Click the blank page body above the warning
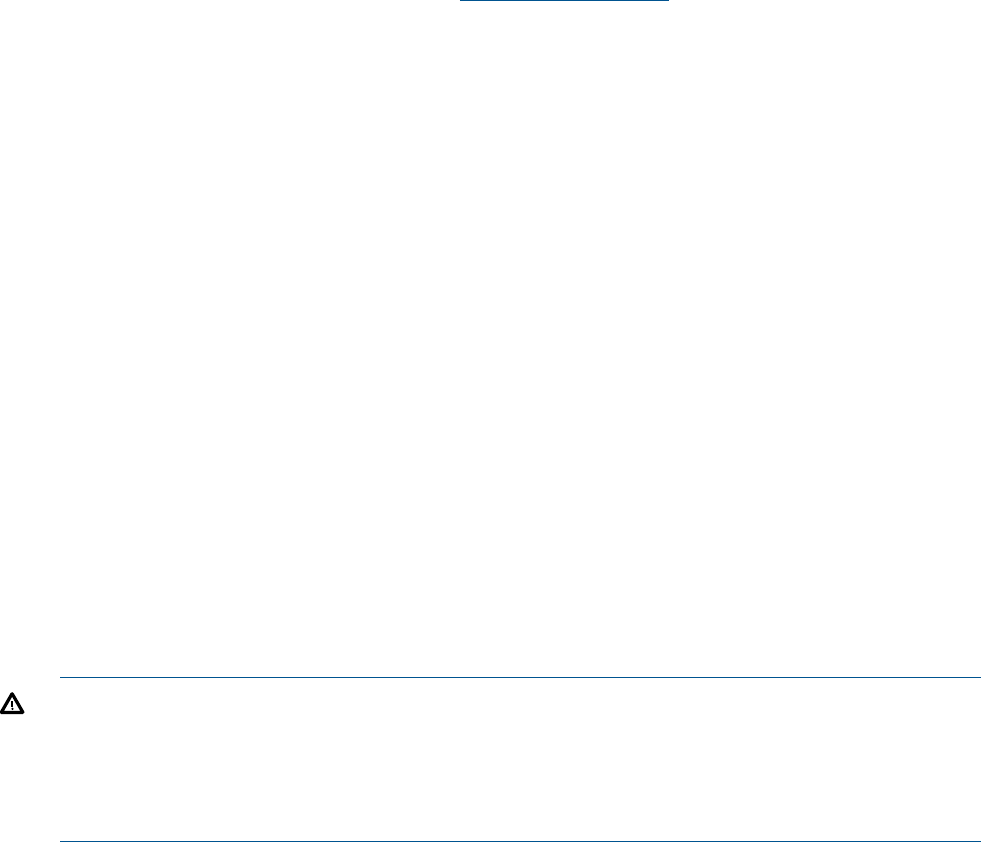981x842 pixels. [x=490, y=338]
